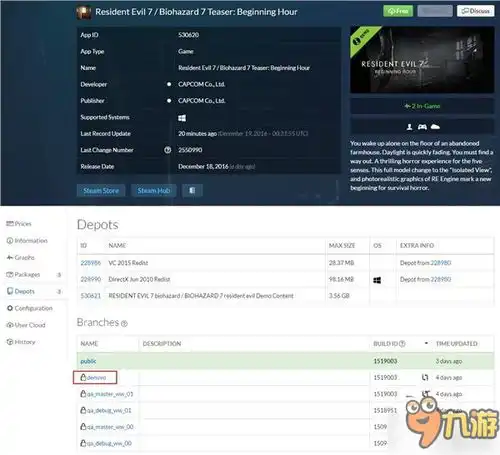This screenshot has width=500, height=455.
Task: Switch to the Information sidebar section
Action: pos(27,241)
